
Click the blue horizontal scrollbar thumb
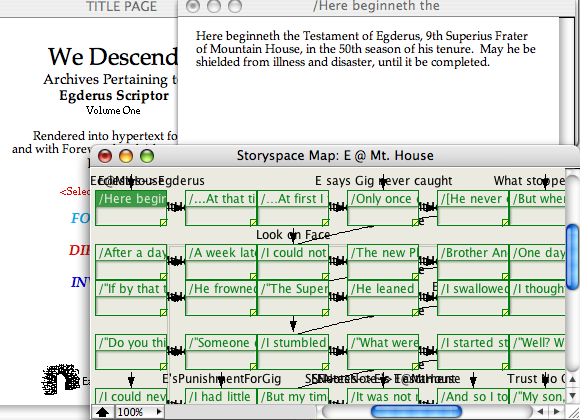[x=416, y=411]
